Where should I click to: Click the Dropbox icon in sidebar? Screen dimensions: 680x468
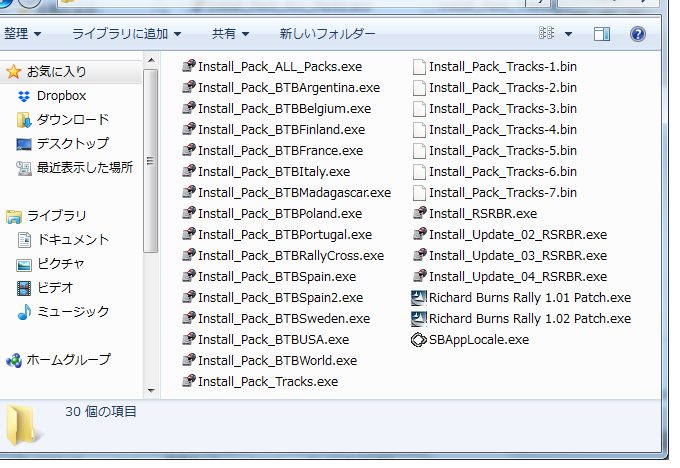click(x=25, y=96)
